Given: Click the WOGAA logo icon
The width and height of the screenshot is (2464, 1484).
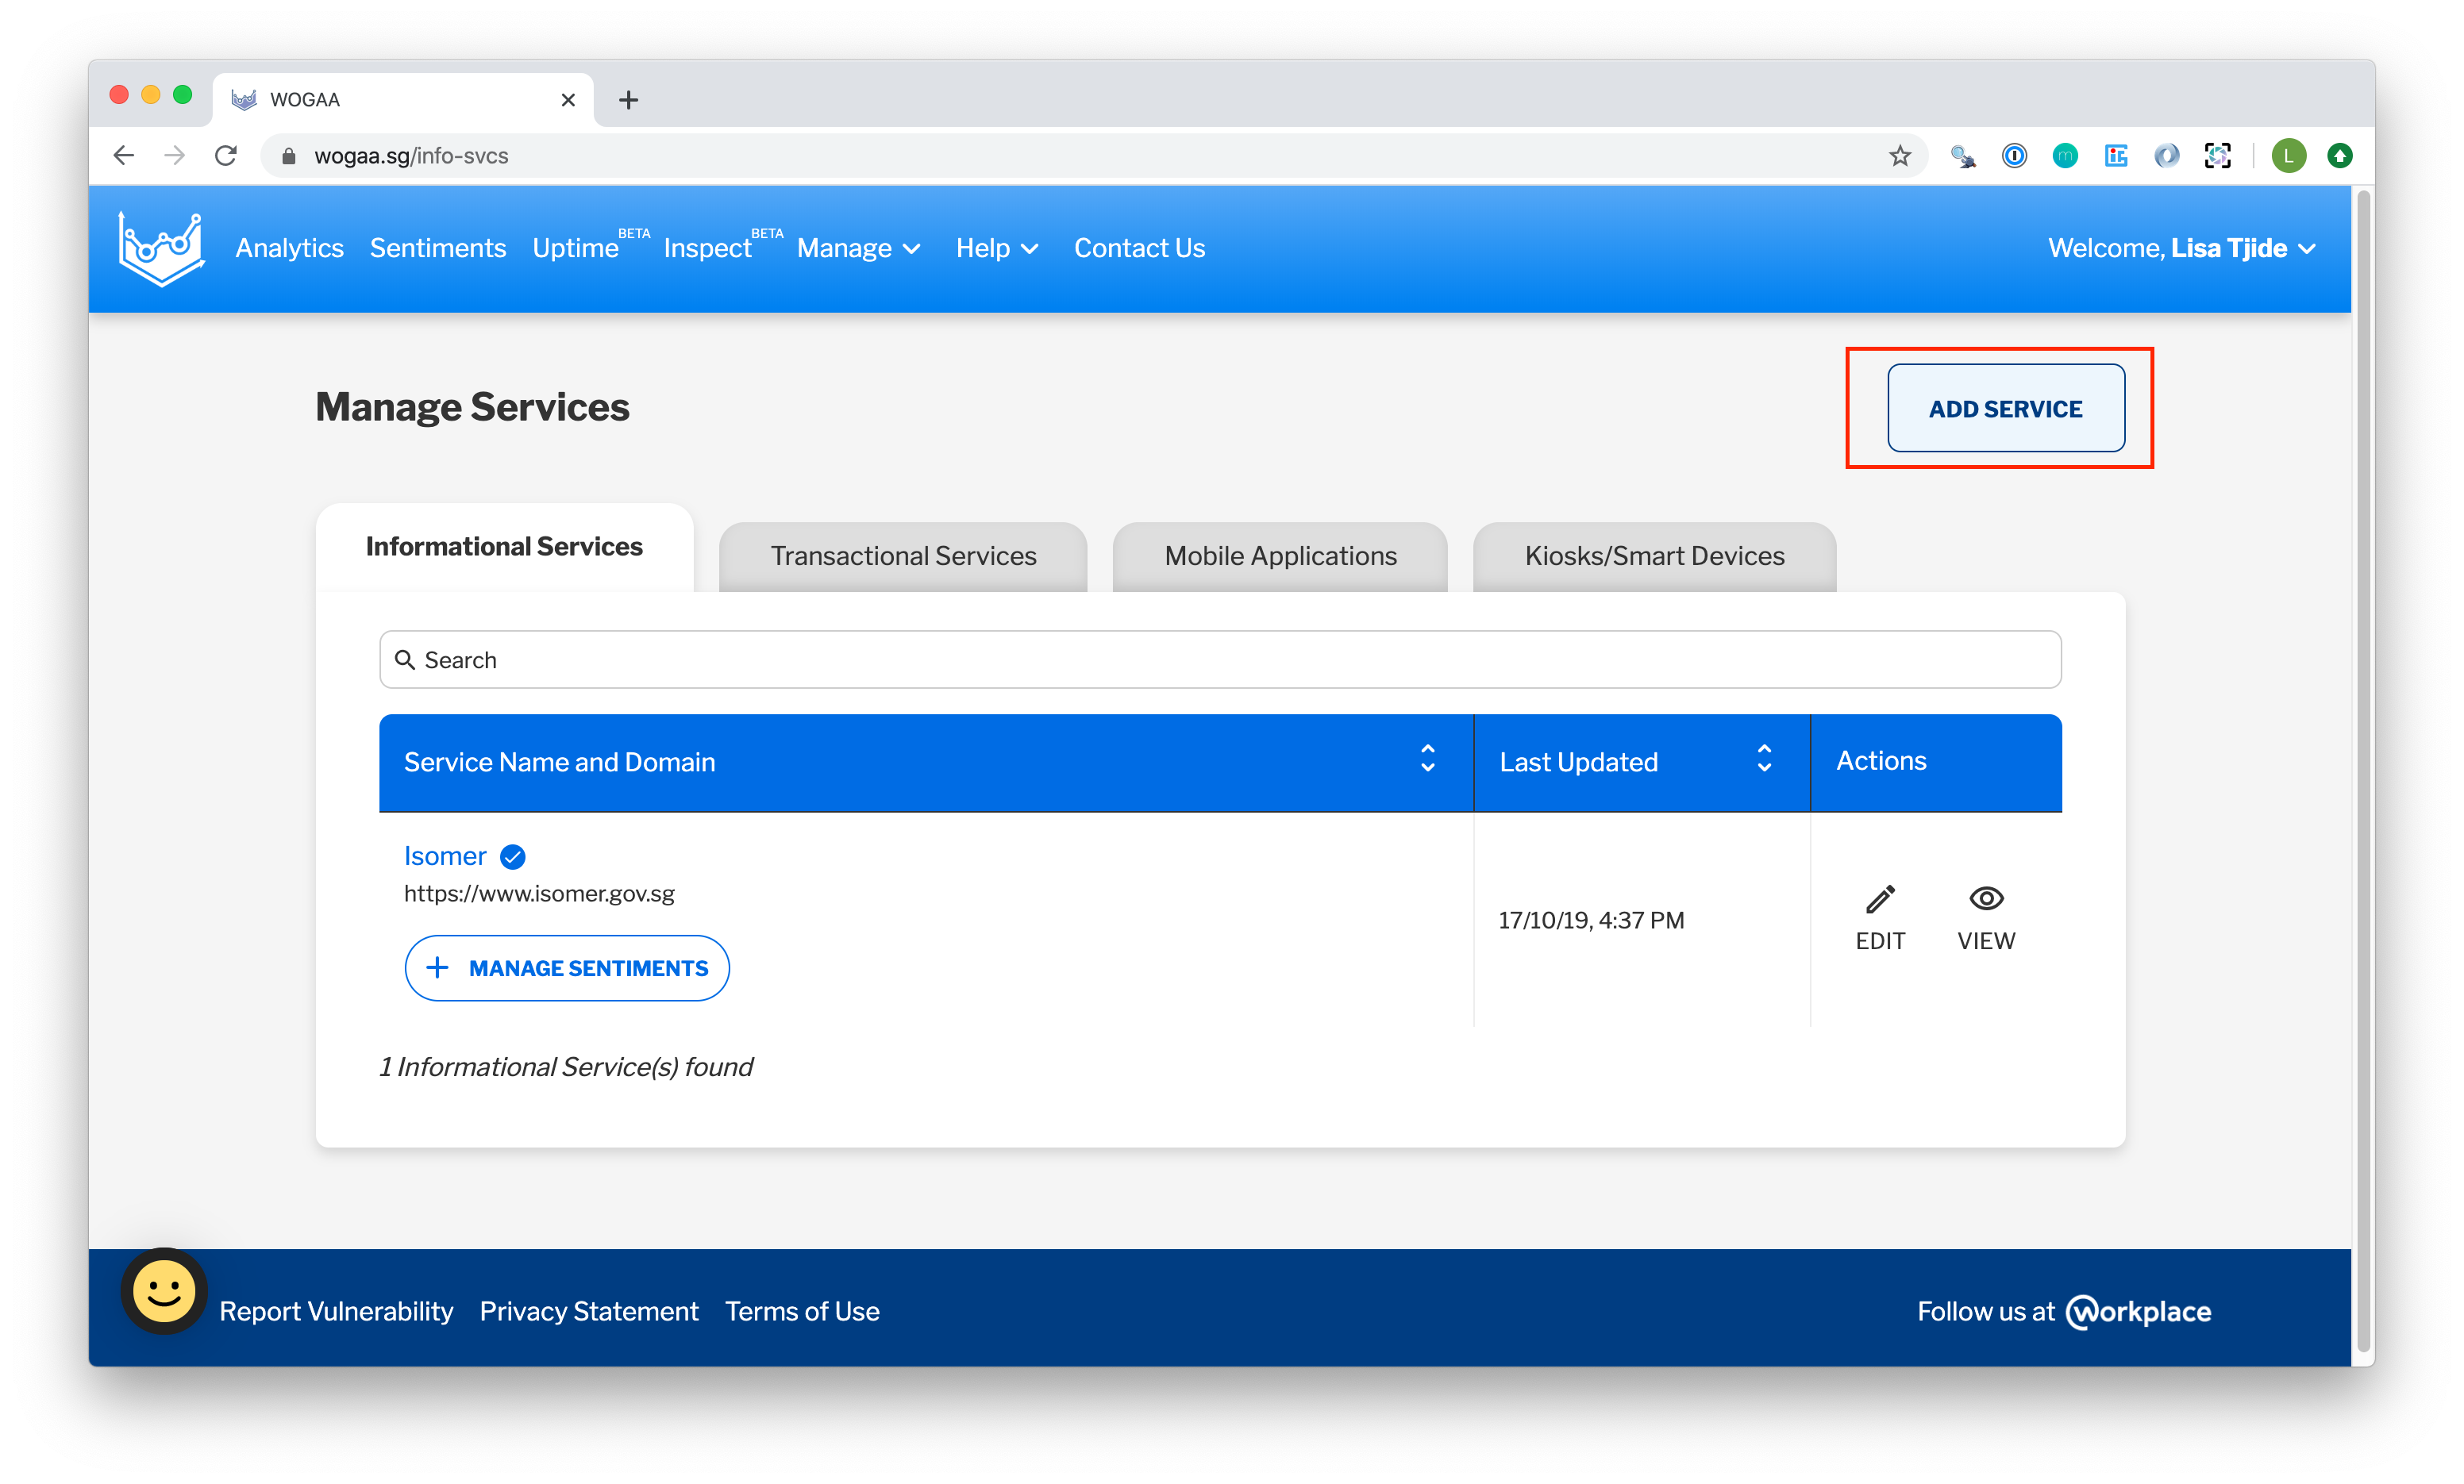Looking at the screenshot, I should click(160, 248).
